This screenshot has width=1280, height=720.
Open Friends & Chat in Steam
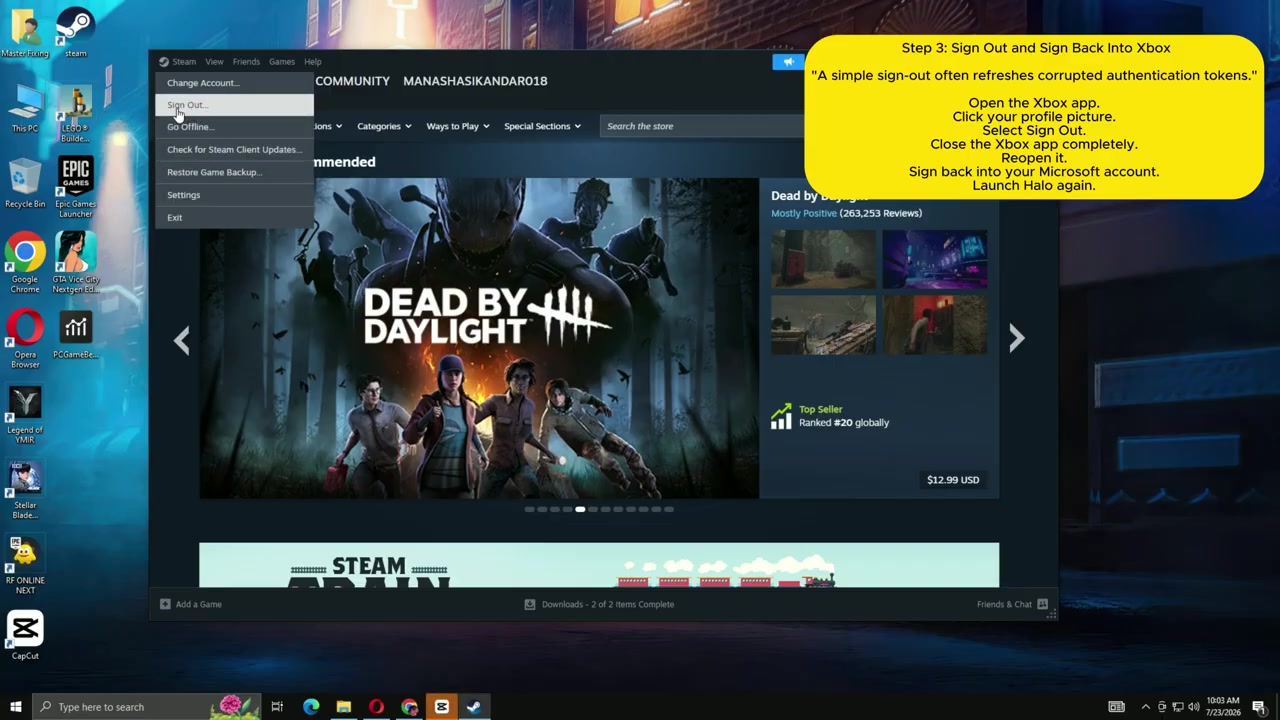pos(1012,604)
